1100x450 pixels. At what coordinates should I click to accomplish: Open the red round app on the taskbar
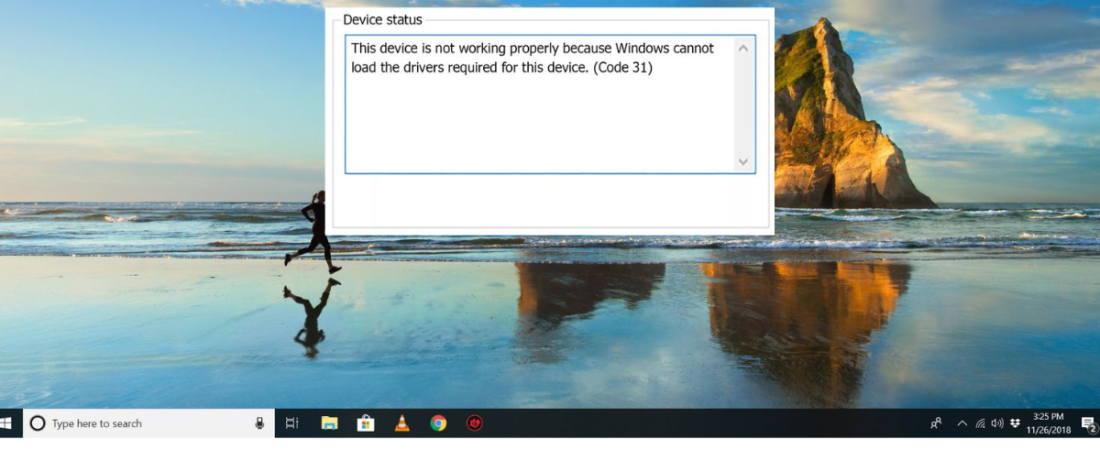tap(475, 423)
